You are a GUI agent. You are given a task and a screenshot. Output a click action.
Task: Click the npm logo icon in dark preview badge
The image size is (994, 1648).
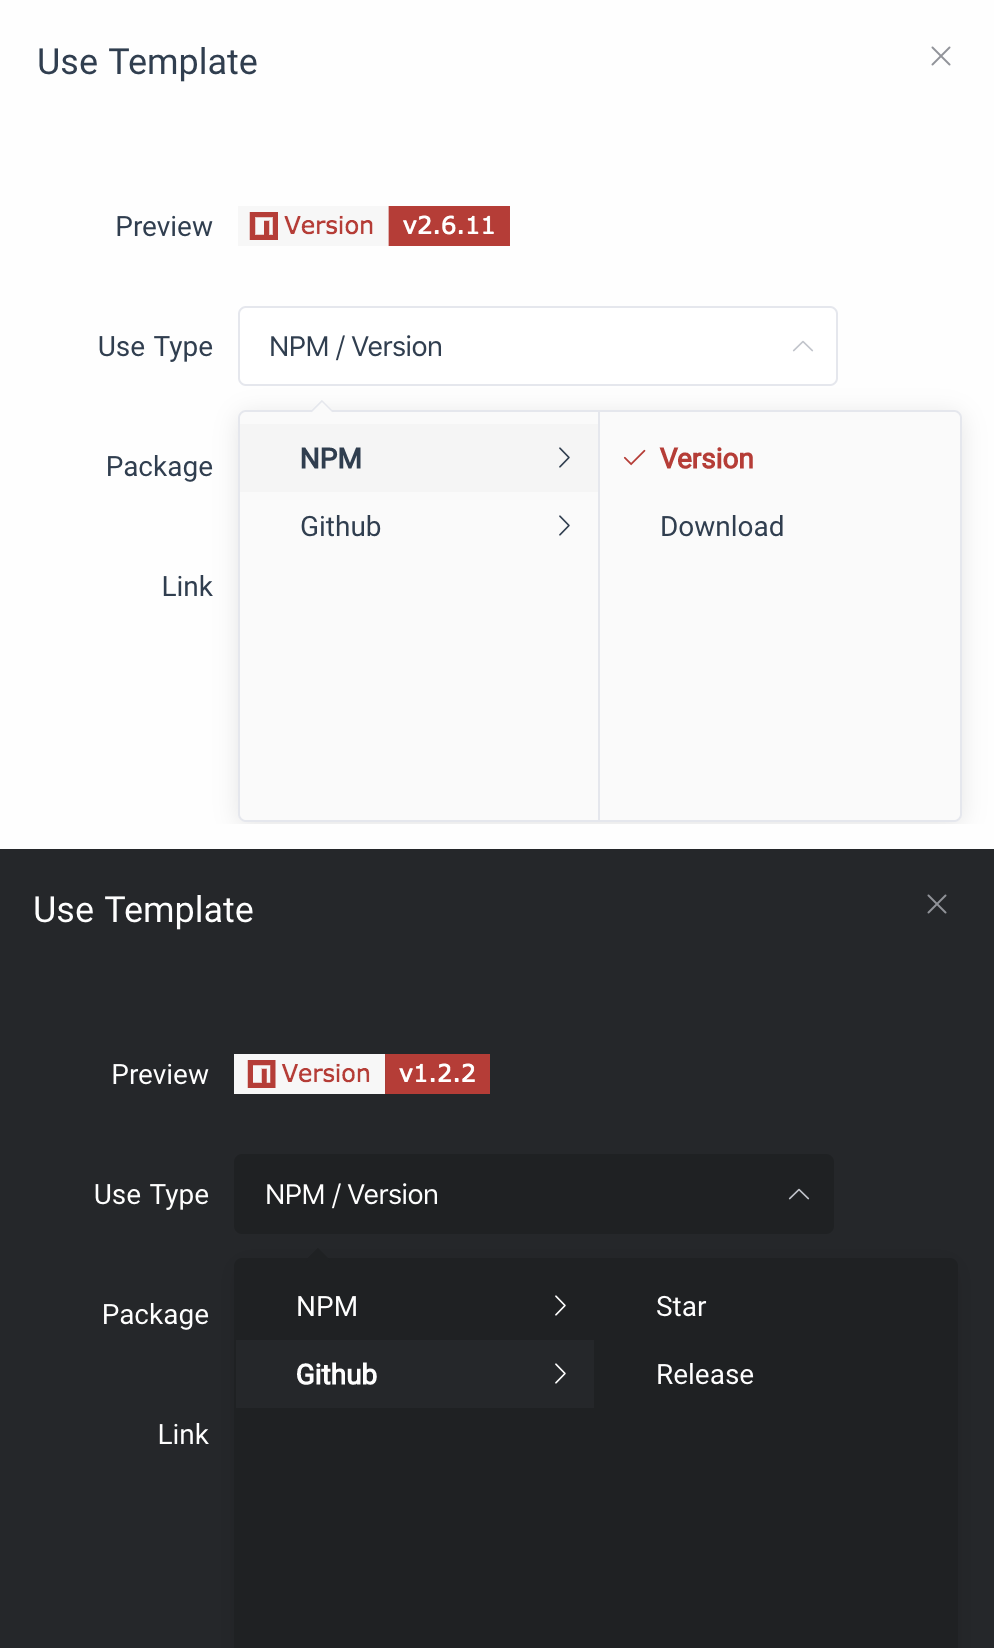(261, 1074)
